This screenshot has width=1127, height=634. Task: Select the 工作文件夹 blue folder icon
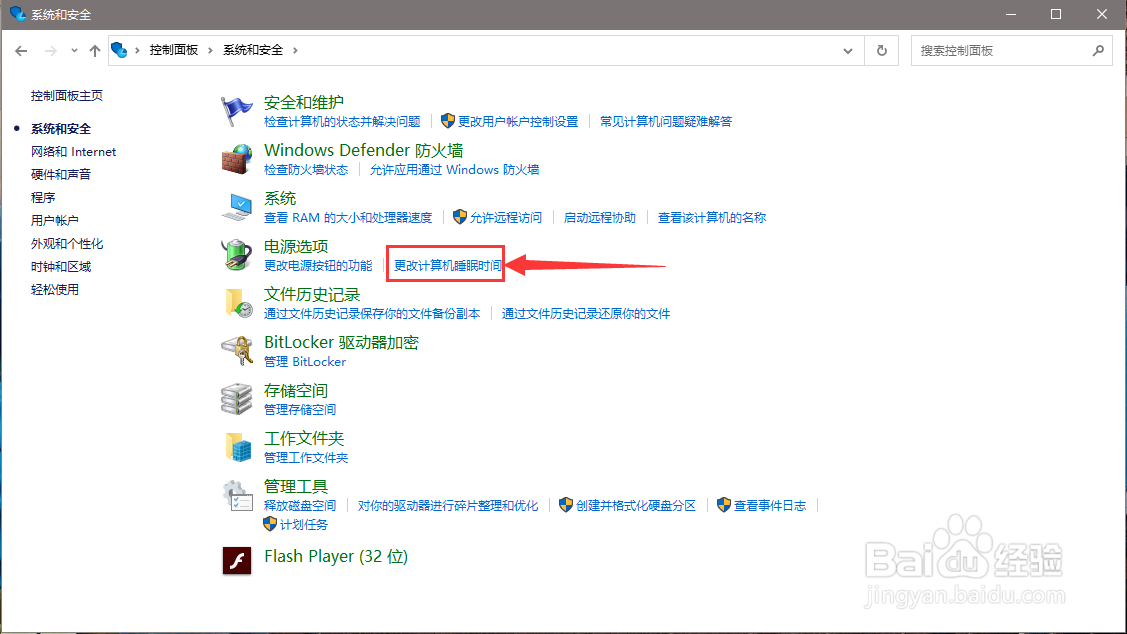click(x=237, y=447)
